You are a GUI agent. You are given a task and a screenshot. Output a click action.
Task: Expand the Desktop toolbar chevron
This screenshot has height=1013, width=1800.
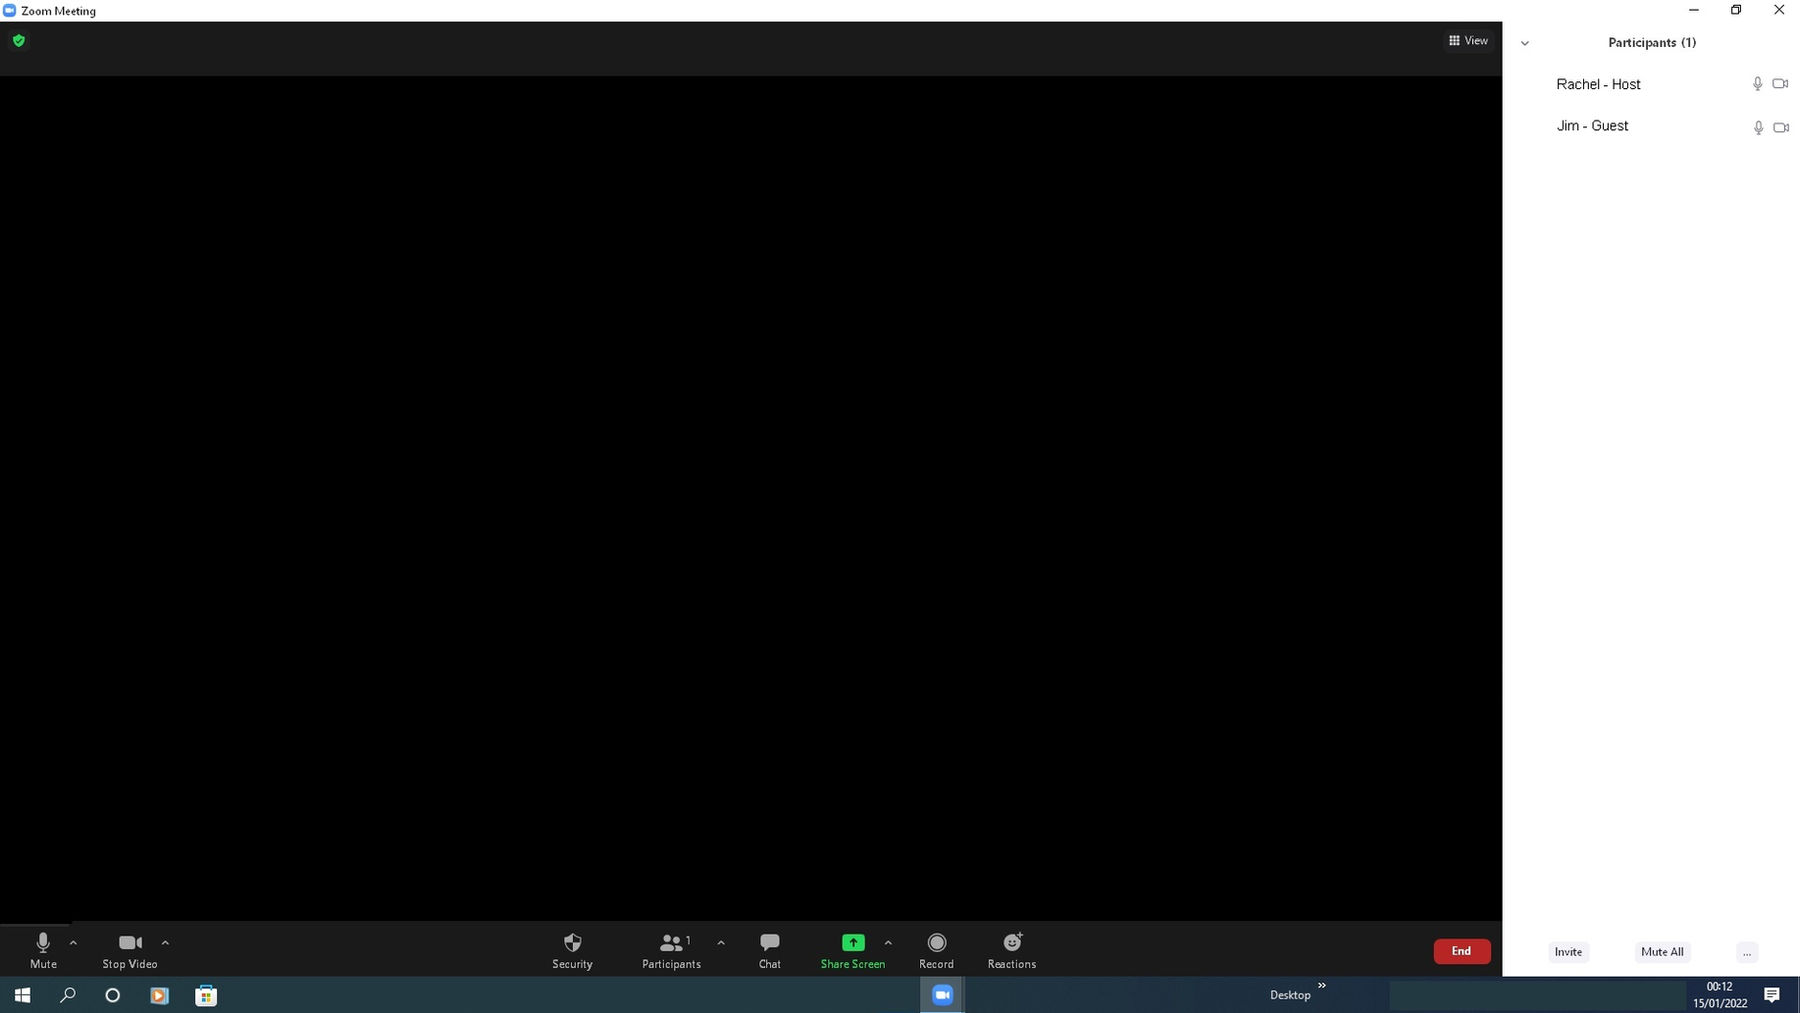(x=1321, y=986)
